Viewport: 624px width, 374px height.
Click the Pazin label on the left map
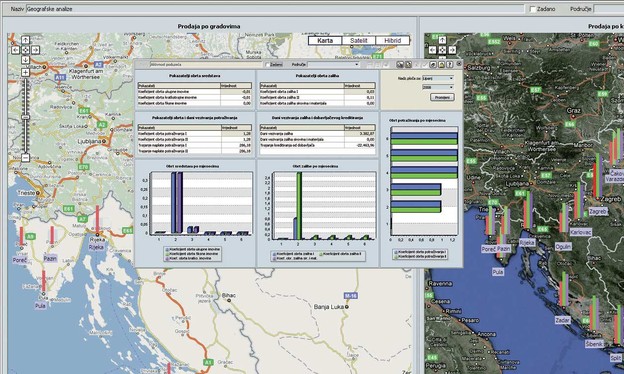[x=50, y=259]
